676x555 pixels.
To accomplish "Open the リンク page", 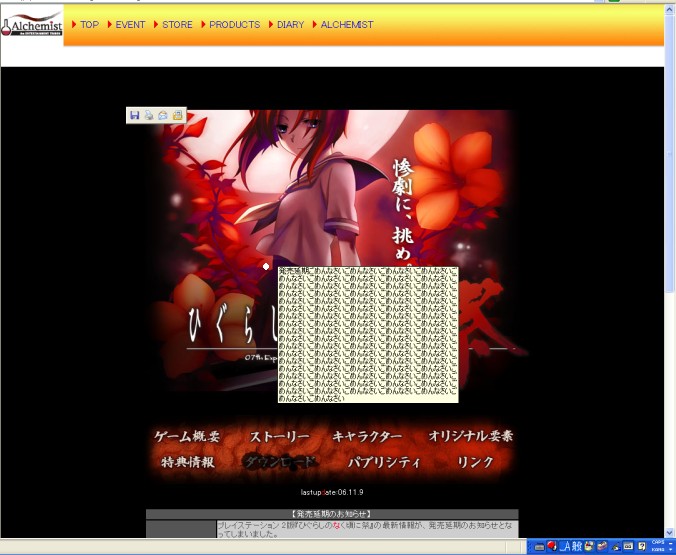I will coord(475,462).
